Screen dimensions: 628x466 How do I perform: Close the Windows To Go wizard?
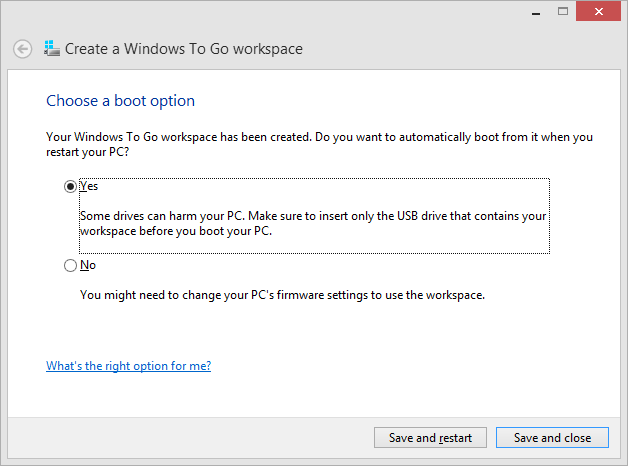tap(598, 10)
